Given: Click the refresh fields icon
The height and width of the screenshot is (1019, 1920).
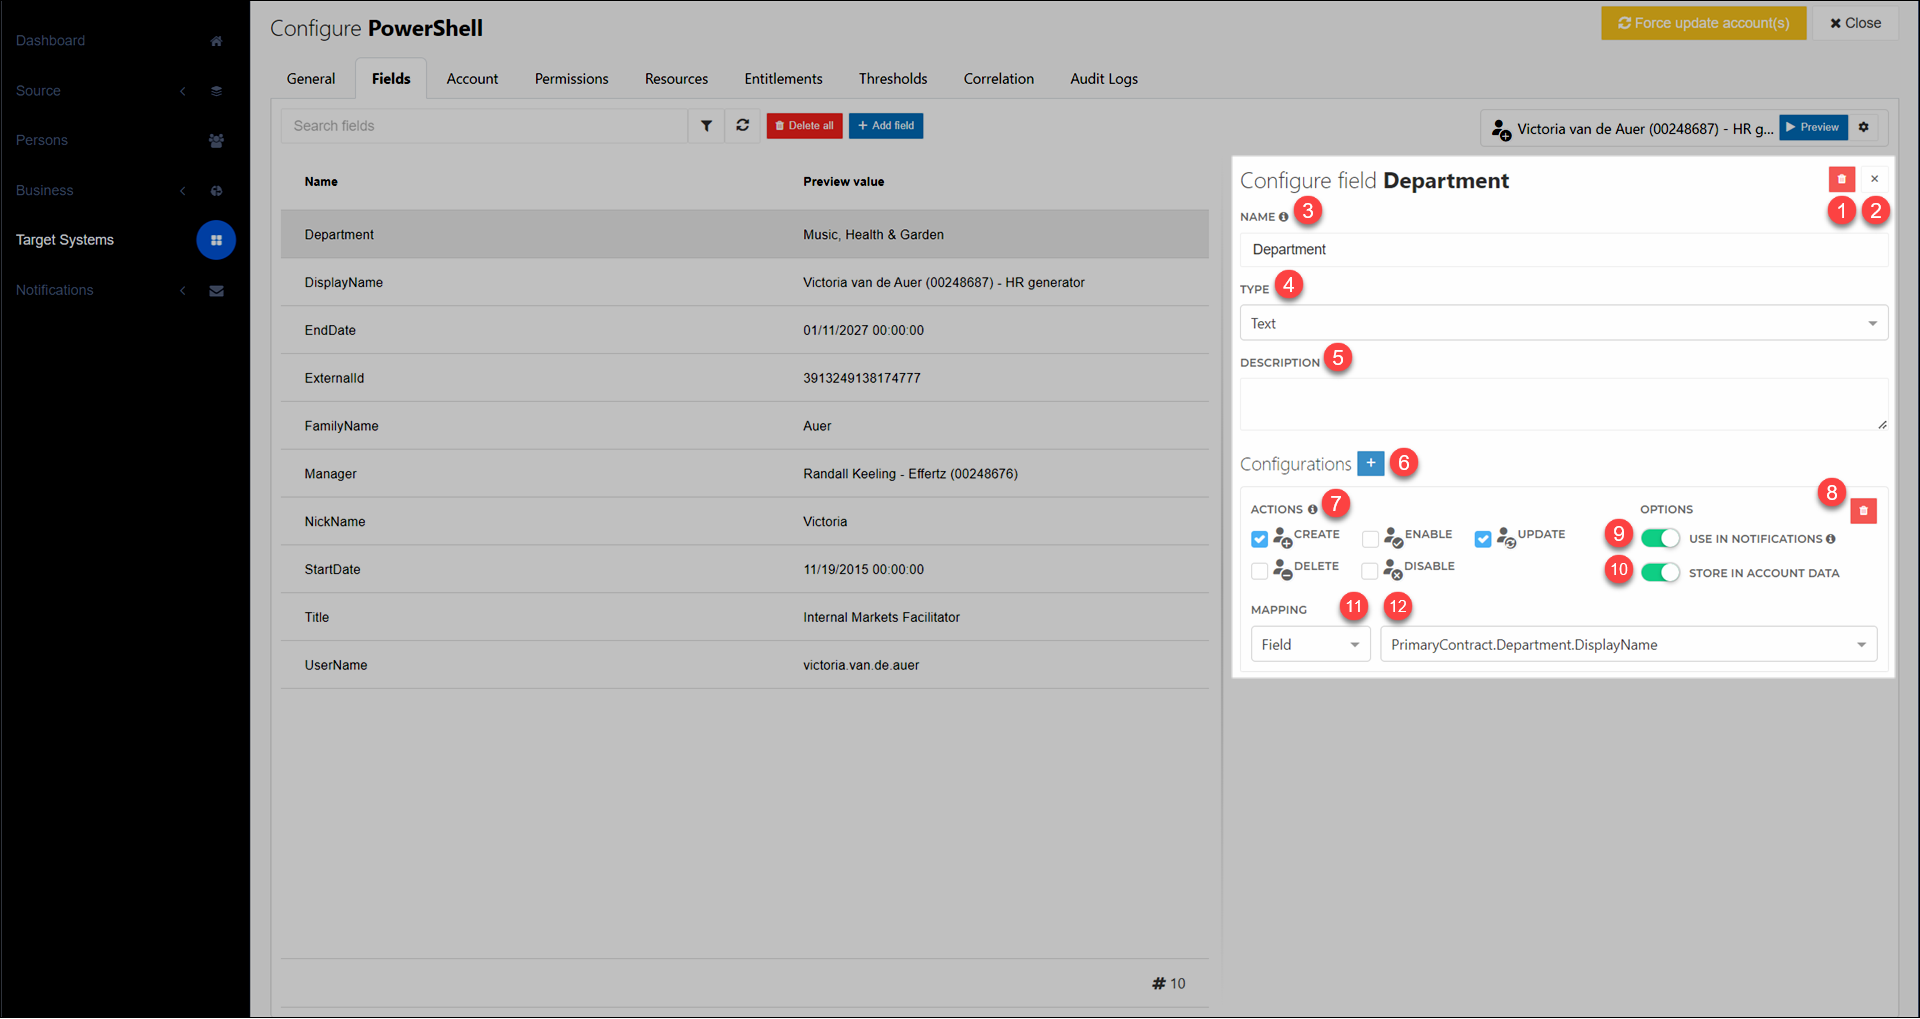Looking at the screenshot, I should (x=742, y=126).
